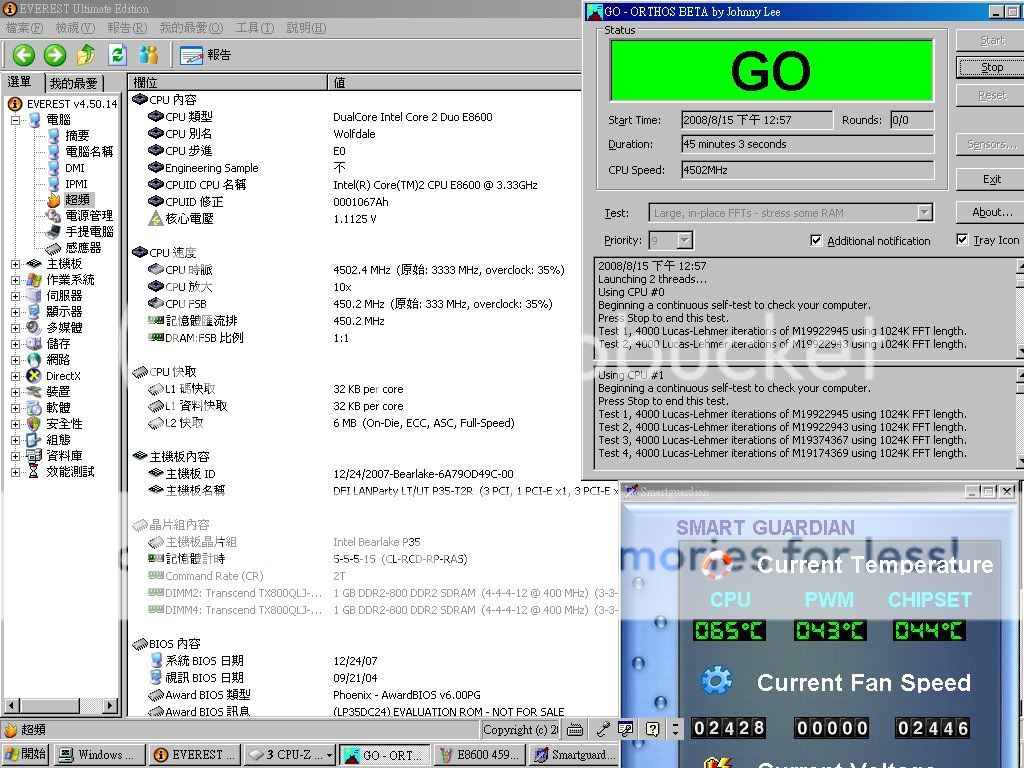Viewport: 1024px width, 768px height.
Task: Click the Current Fan Speed gear icon
Action: 716,682
